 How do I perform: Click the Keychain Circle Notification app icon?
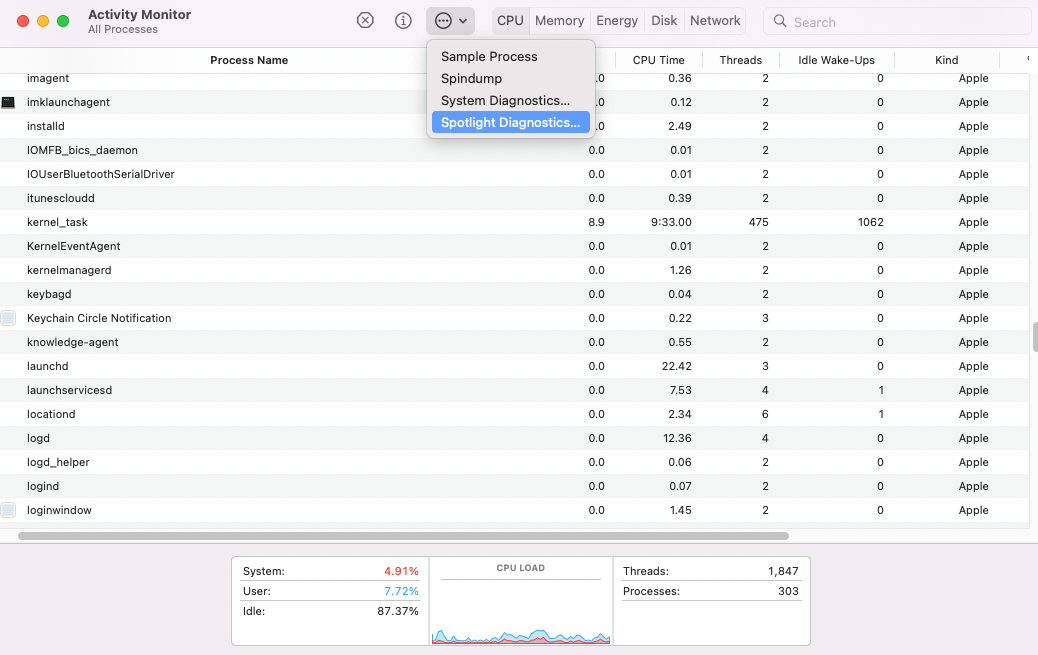(x=8, y=318)
